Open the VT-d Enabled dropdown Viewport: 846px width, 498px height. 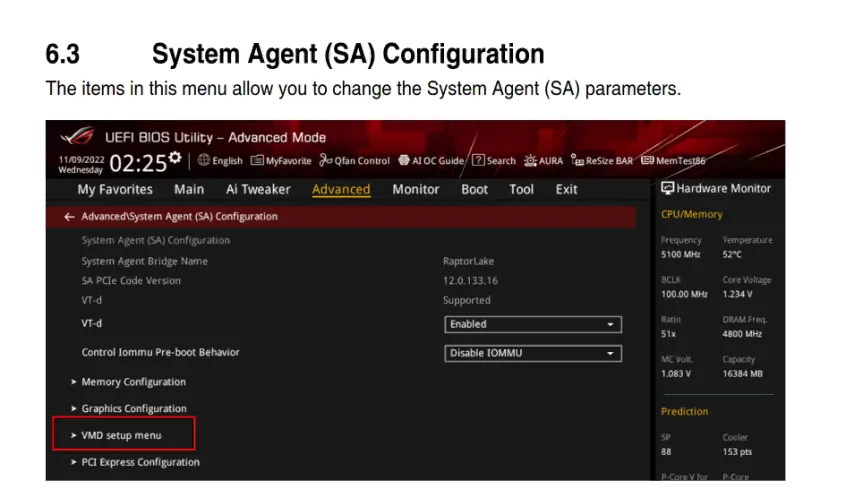point(533,324)
